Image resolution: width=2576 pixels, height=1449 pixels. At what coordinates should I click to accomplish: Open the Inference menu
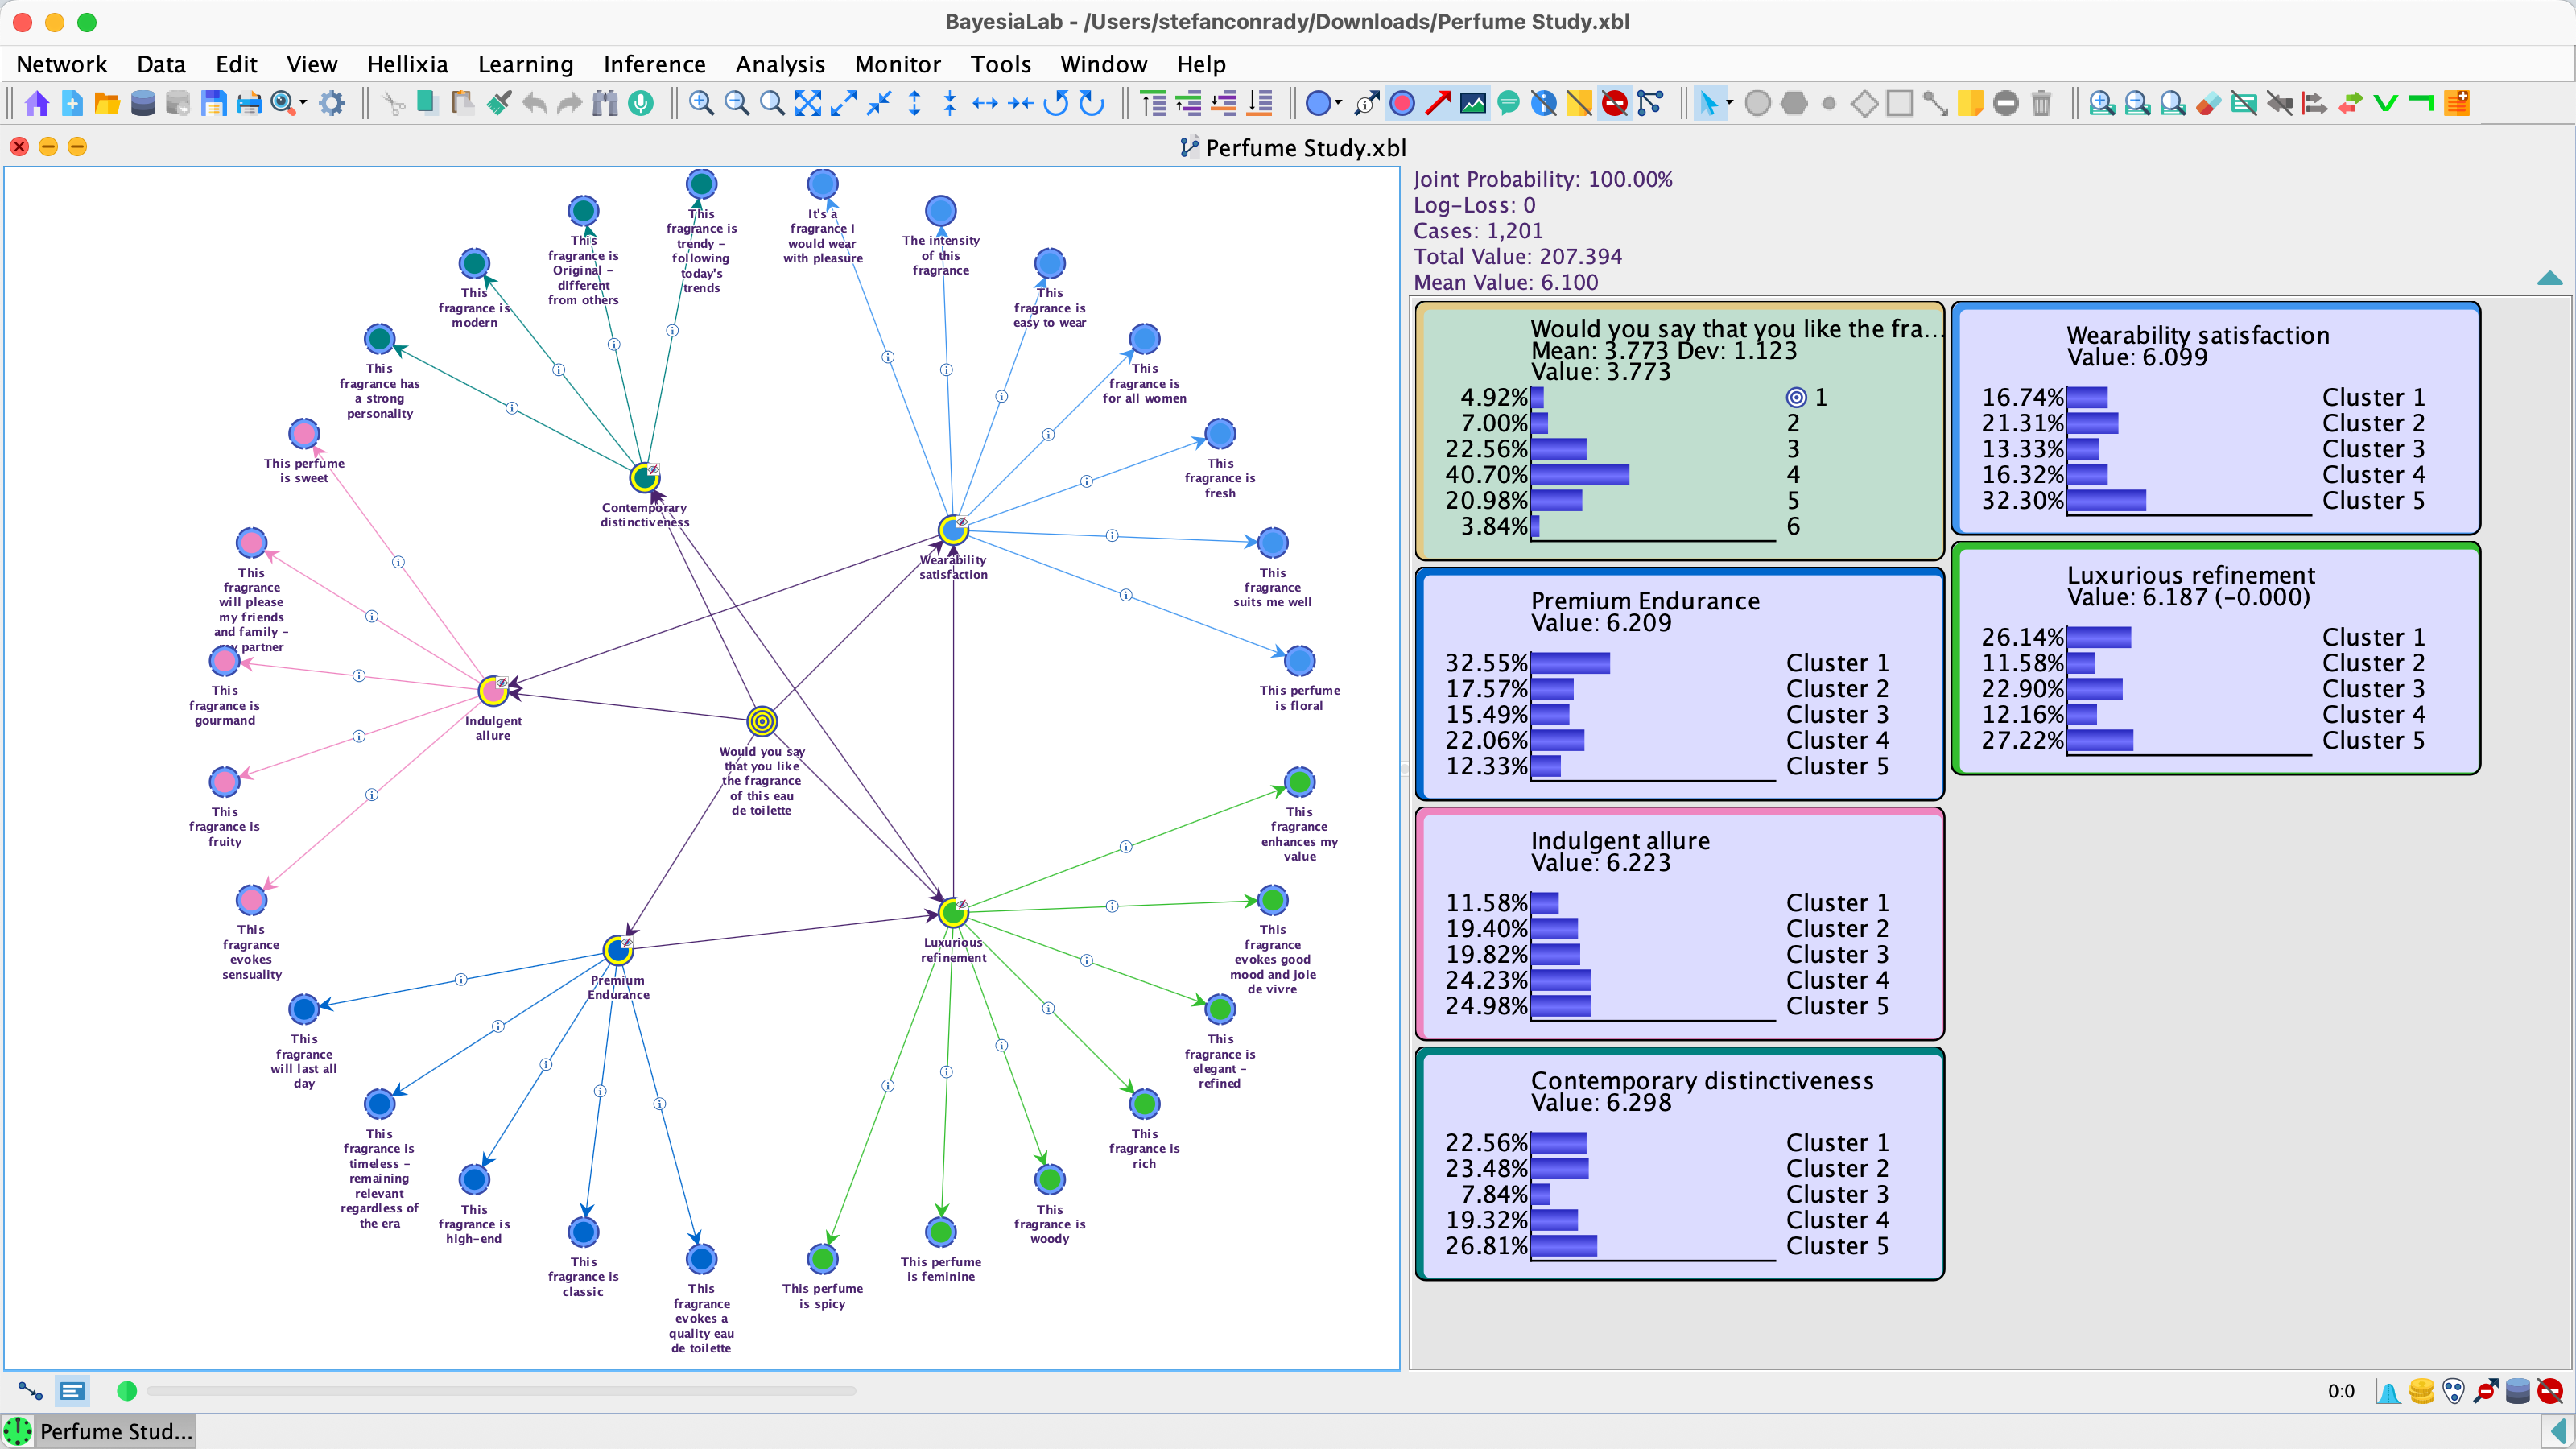tap(654, 64)
